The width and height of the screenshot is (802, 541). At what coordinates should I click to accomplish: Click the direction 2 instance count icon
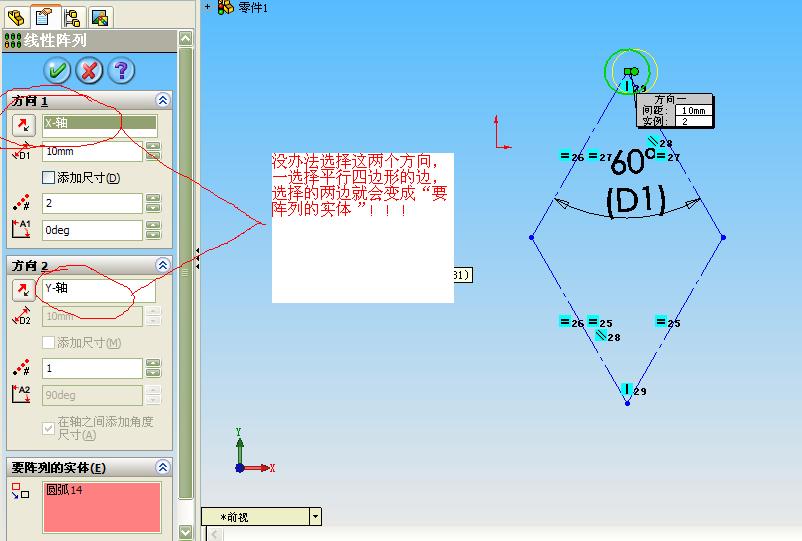click(x=21, y=367)
